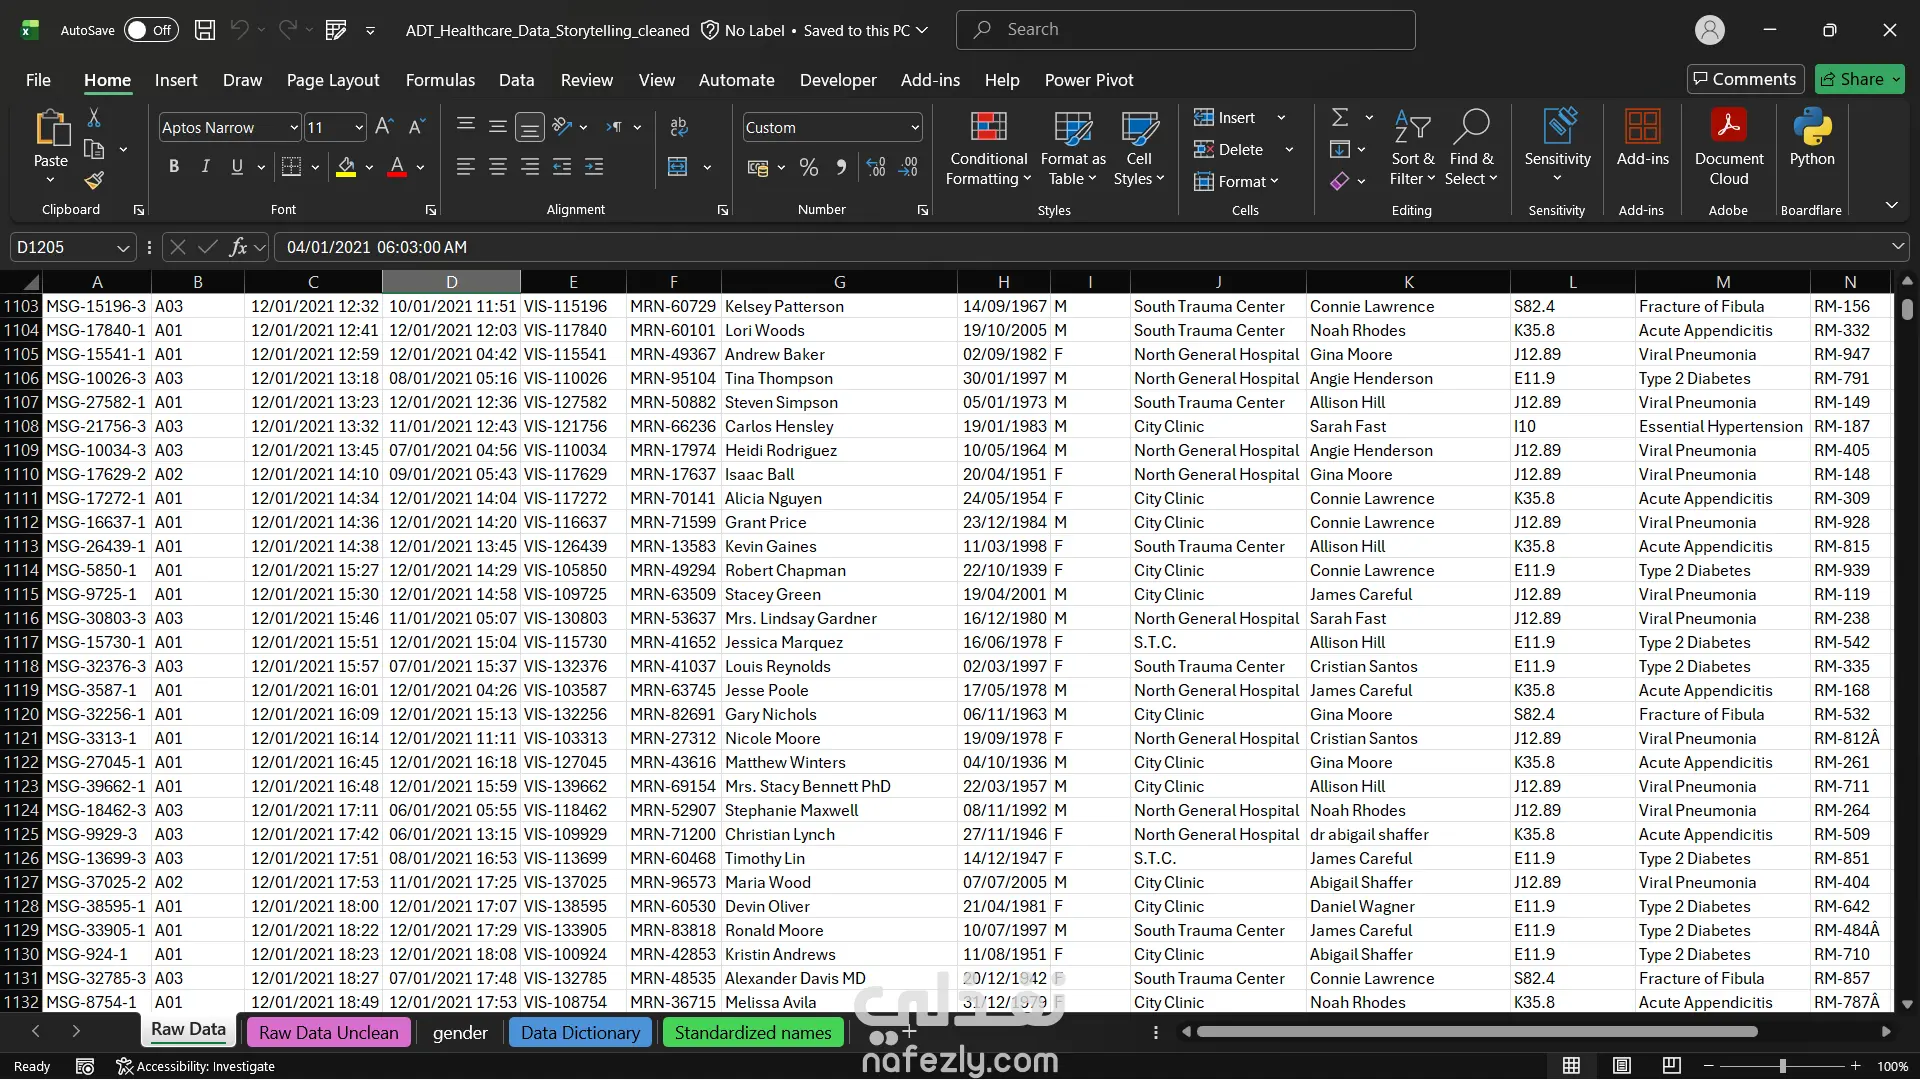The width and height of the screenshot is (1920, 1080).
Task: Open the font name dropdown
Action: 294,128
